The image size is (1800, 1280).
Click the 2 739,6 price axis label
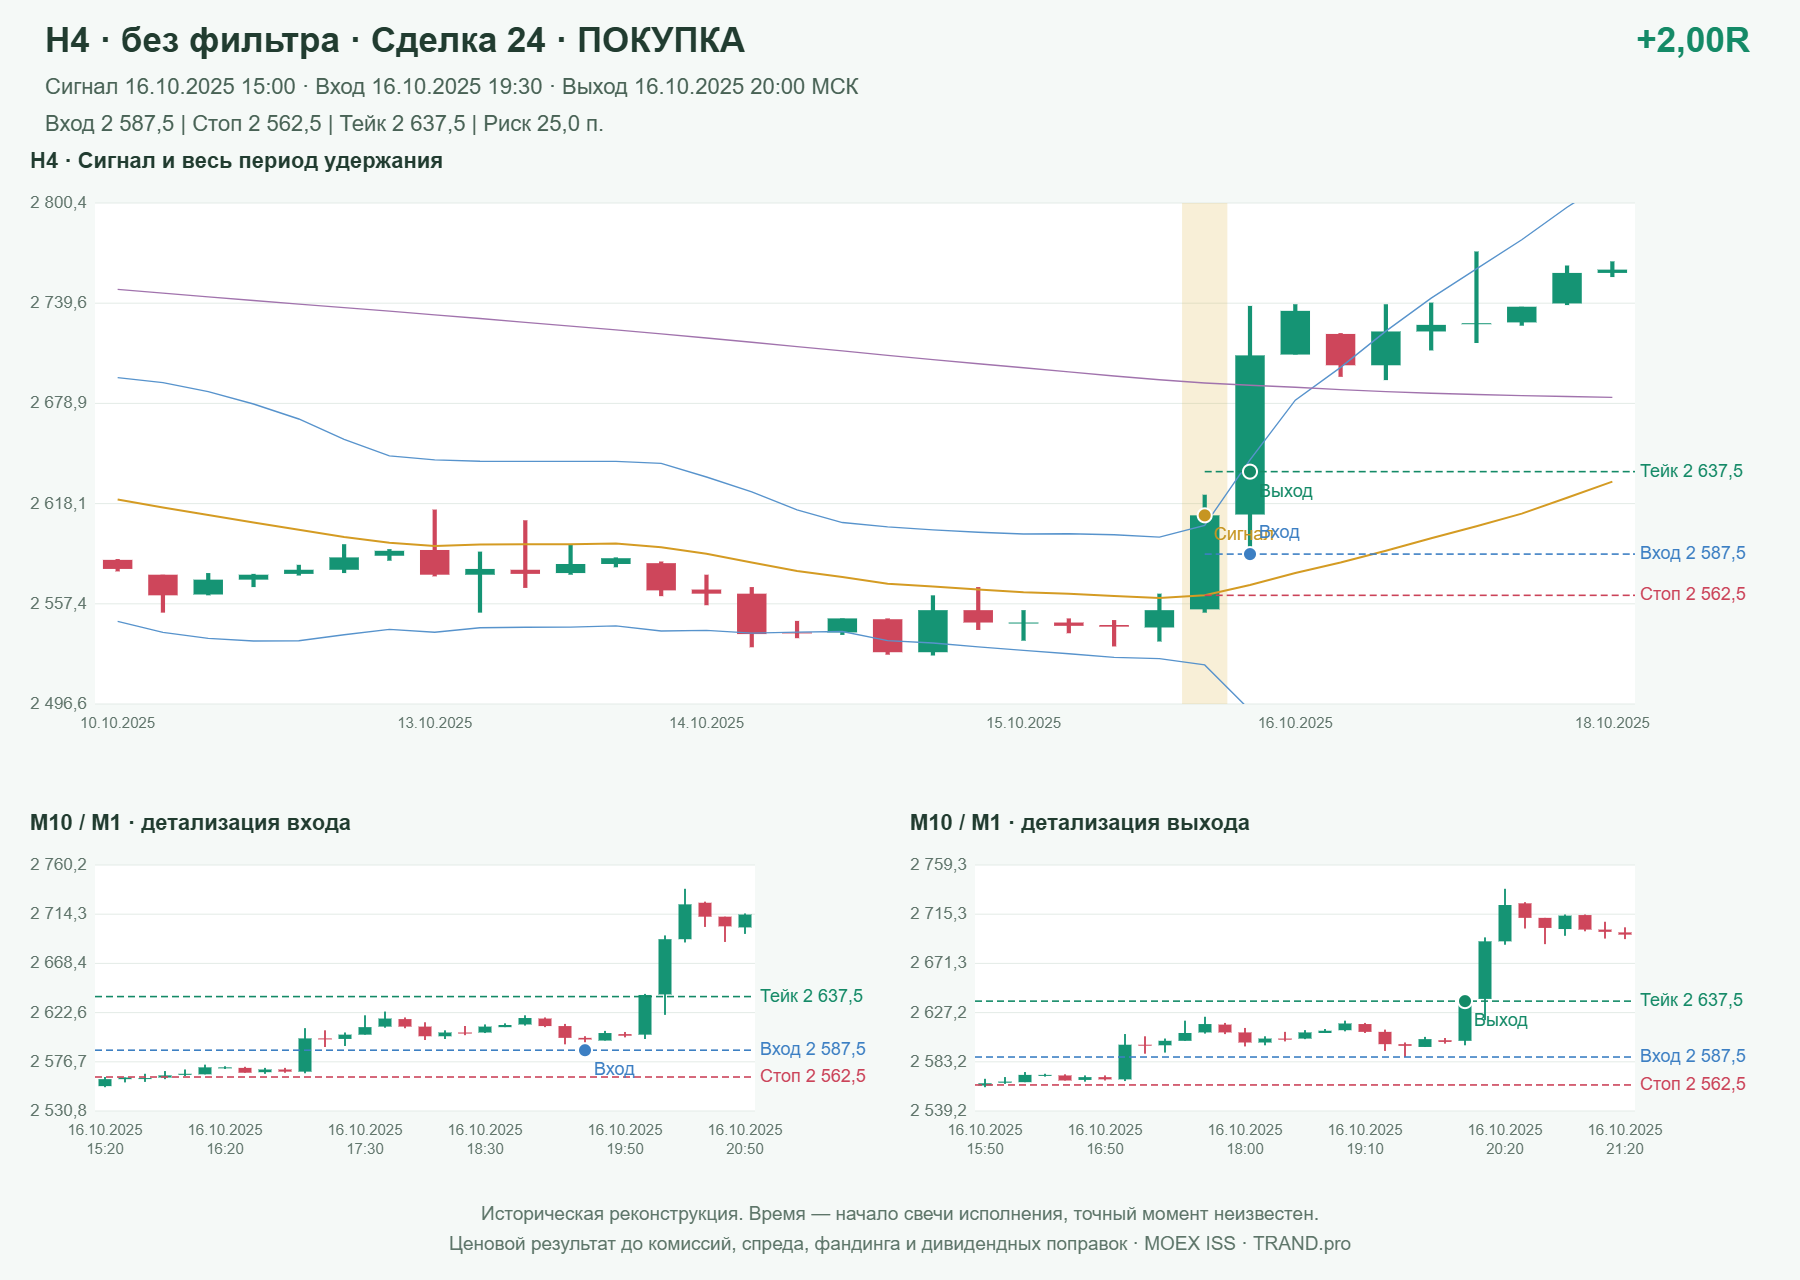pos(58,303)
